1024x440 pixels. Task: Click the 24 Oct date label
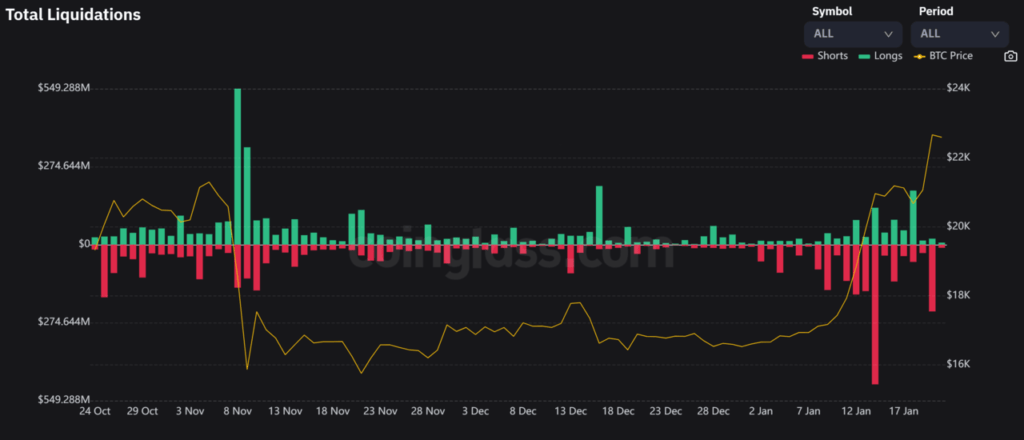coord(95,411)
